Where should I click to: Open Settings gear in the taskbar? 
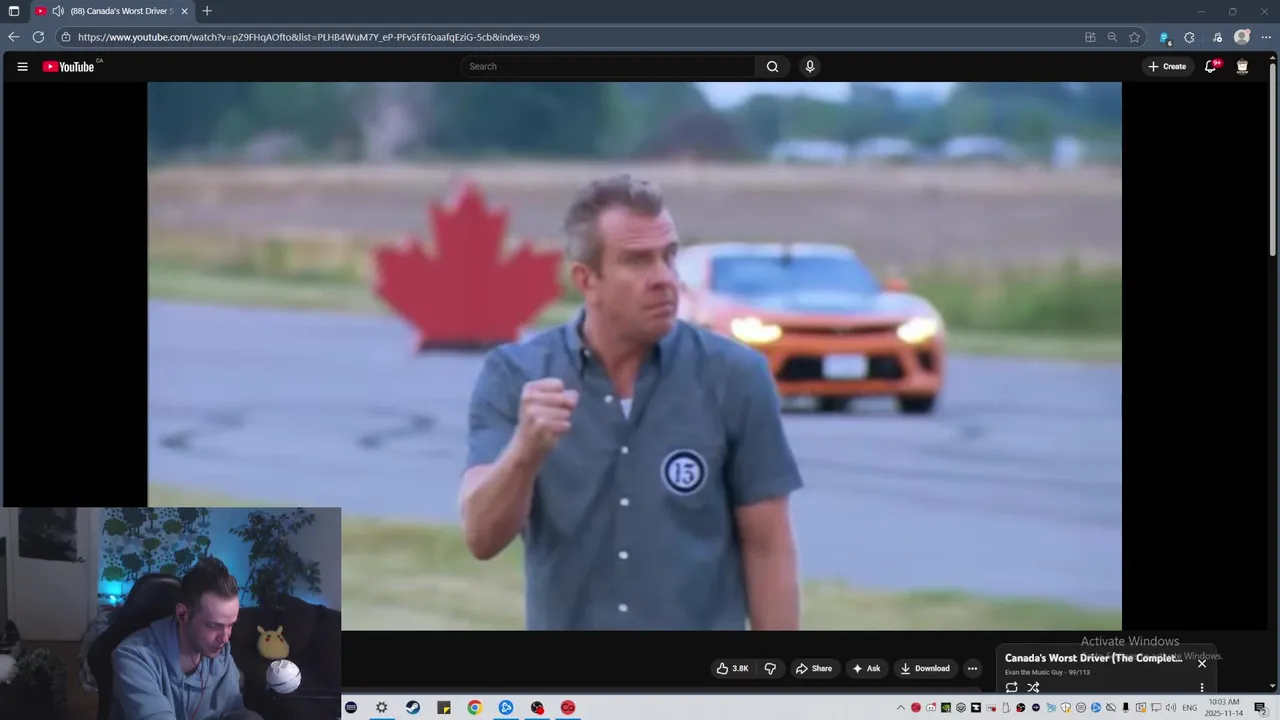click(381, 707)
